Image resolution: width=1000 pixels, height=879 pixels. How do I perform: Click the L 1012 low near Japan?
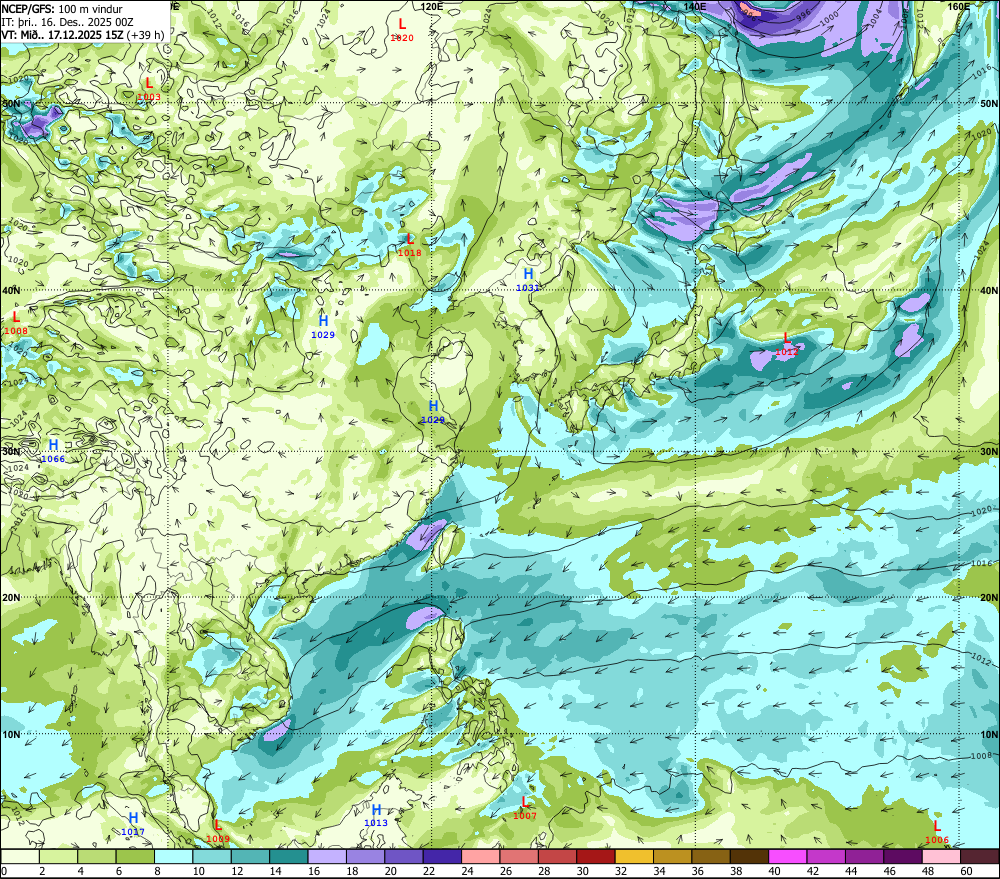(x=786, y=344)
